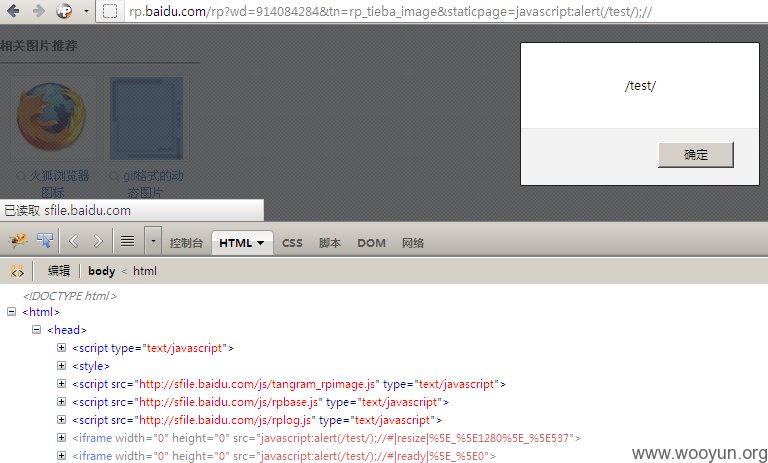The image size is (768, 463).
Task: Click the /test/ alert message text
Action: coord(640,86)
